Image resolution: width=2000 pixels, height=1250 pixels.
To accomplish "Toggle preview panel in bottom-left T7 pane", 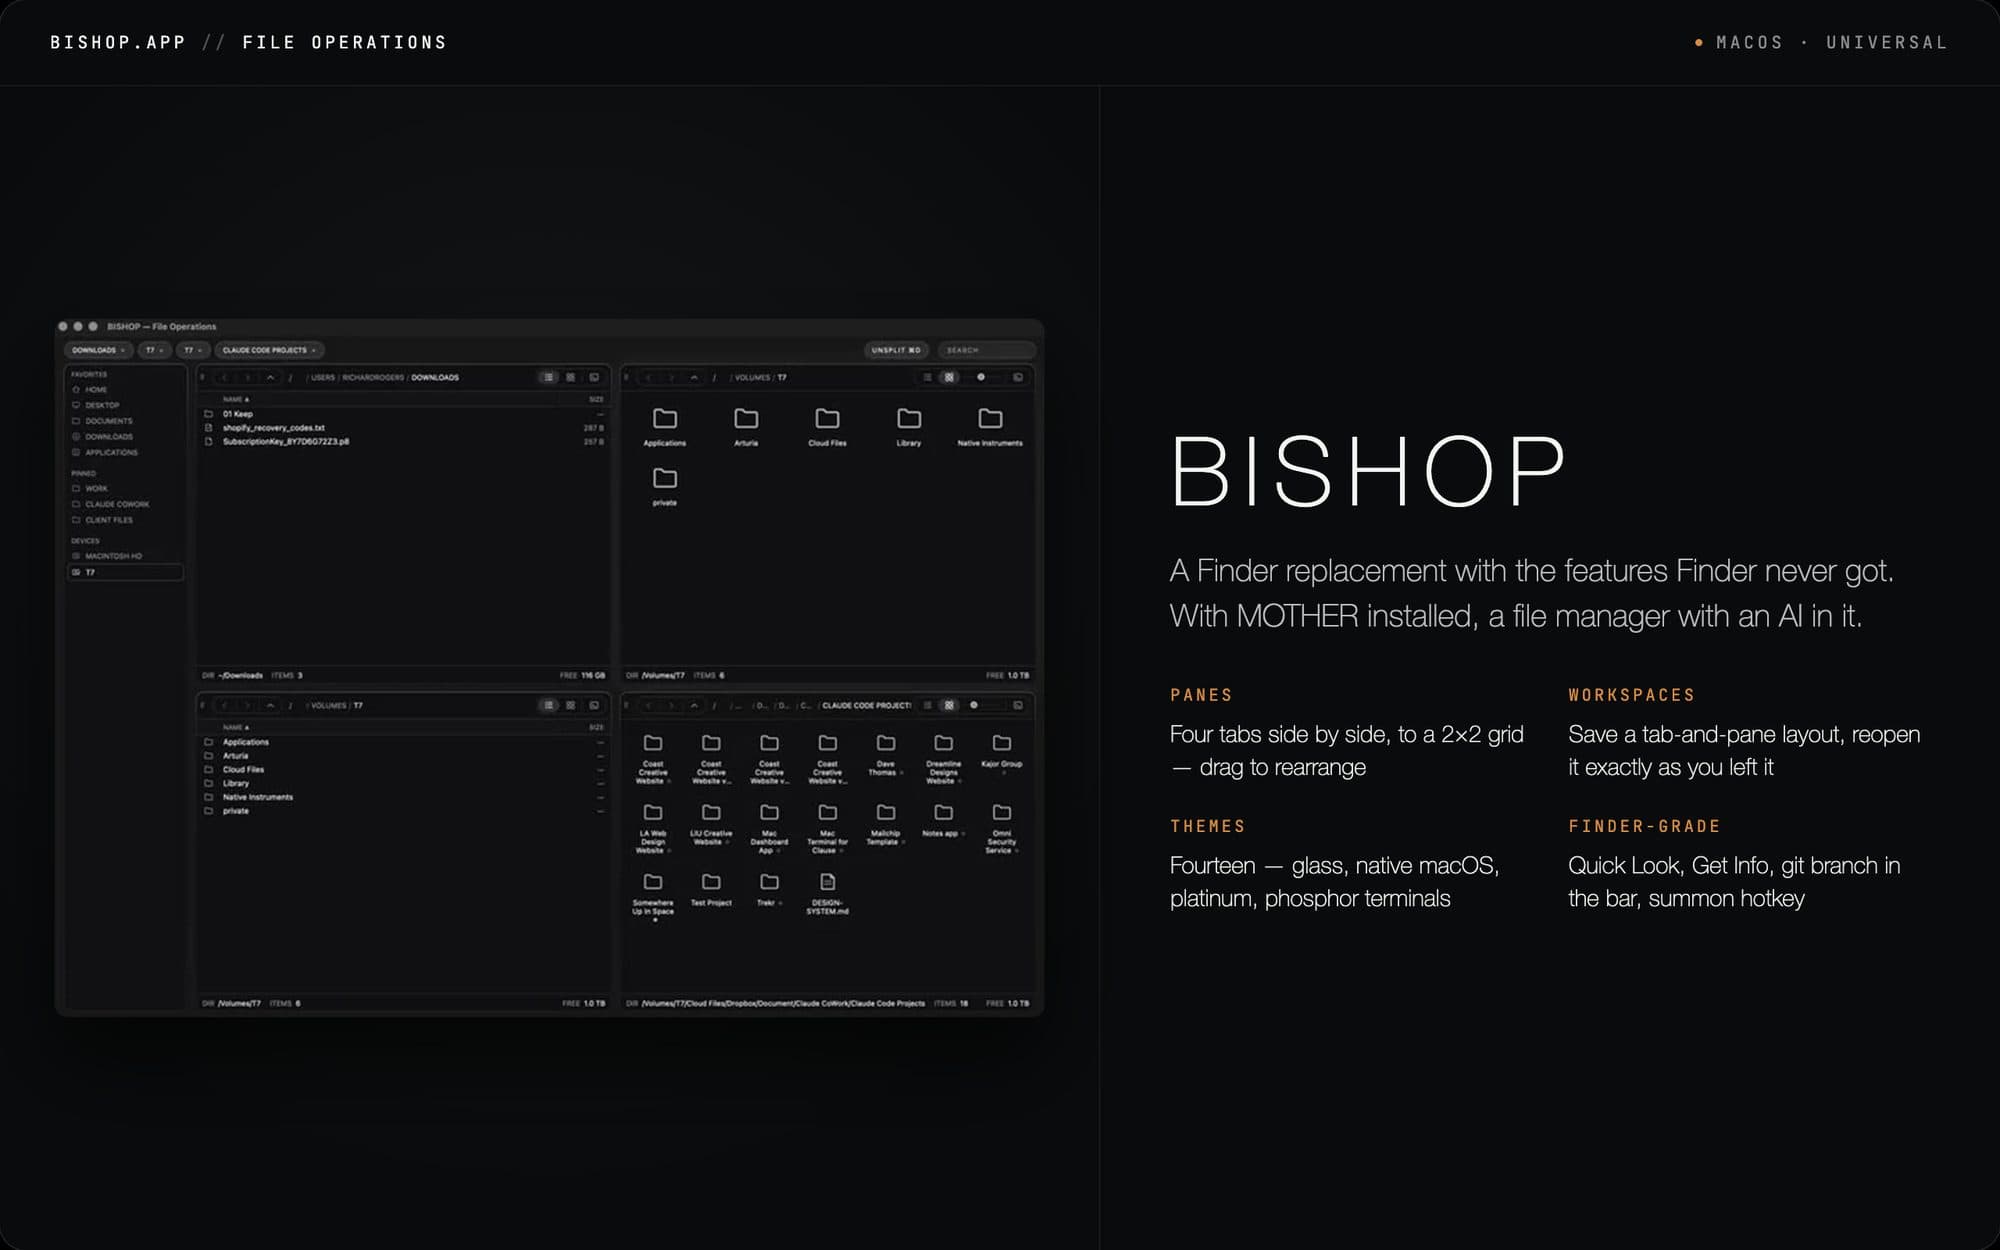I will 594,705.
